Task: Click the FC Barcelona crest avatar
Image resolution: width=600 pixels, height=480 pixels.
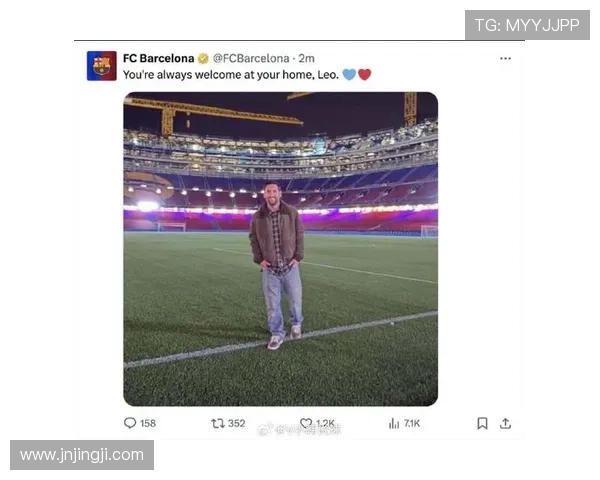Action: [101, 66]
